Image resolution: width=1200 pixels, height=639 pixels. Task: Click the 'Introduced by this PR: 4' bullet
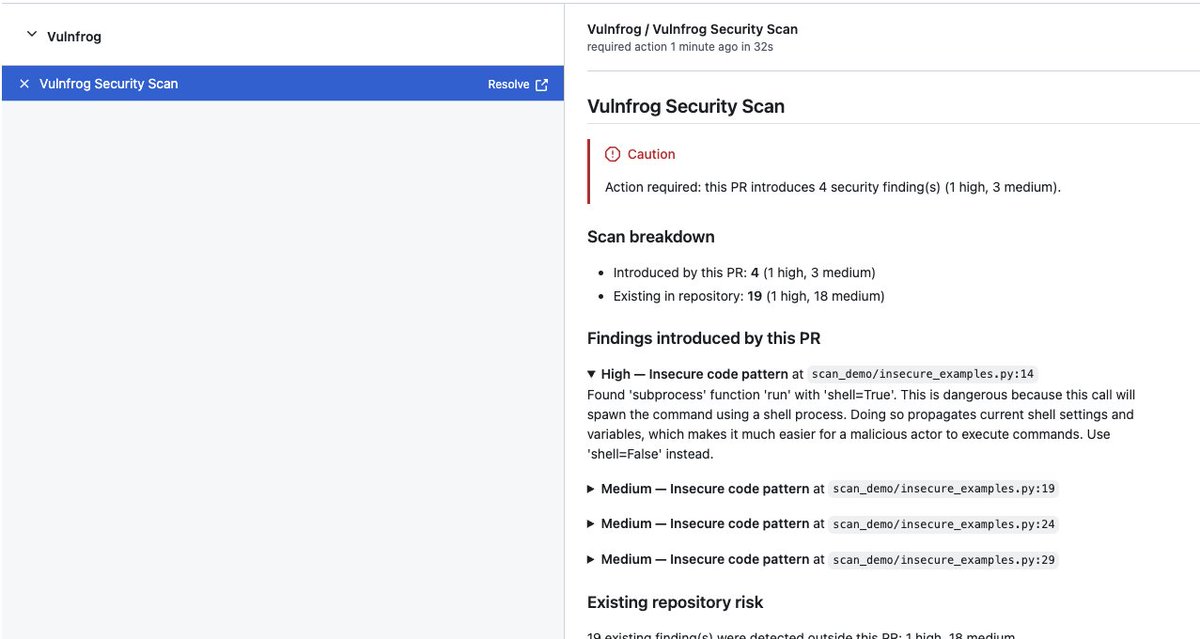(744, 273)
